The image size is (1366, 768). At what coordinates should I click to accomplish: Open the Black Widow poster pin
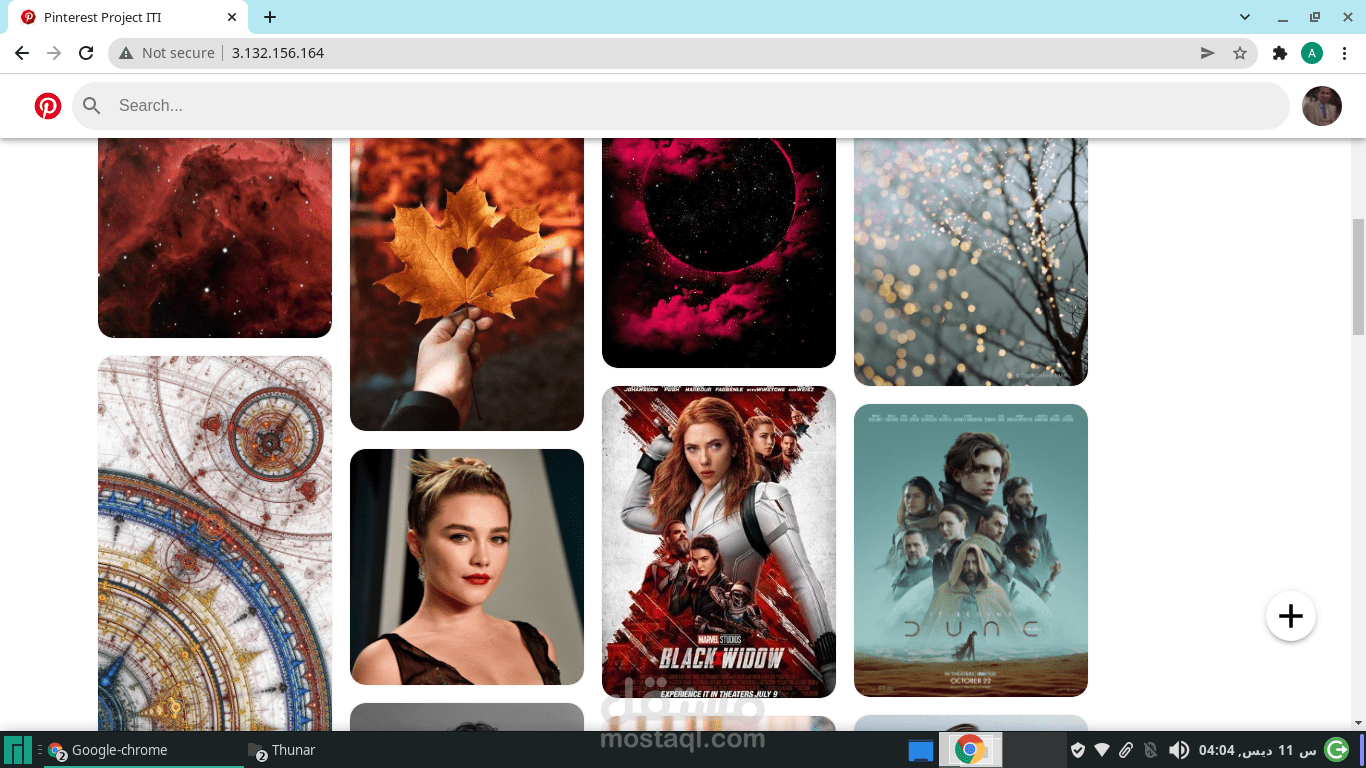coord(718,541)
